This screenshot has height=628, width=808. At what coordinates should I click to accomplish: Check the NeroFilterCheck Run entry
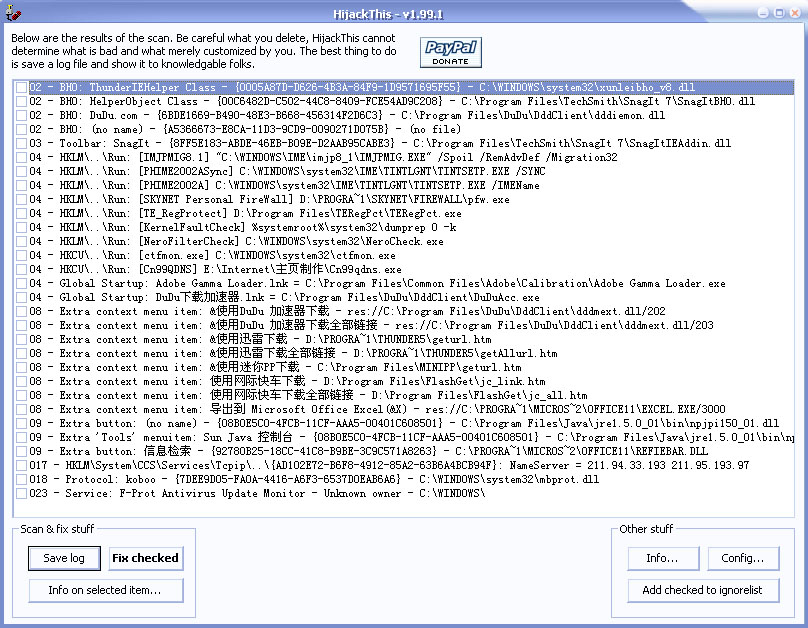(21, 242)
